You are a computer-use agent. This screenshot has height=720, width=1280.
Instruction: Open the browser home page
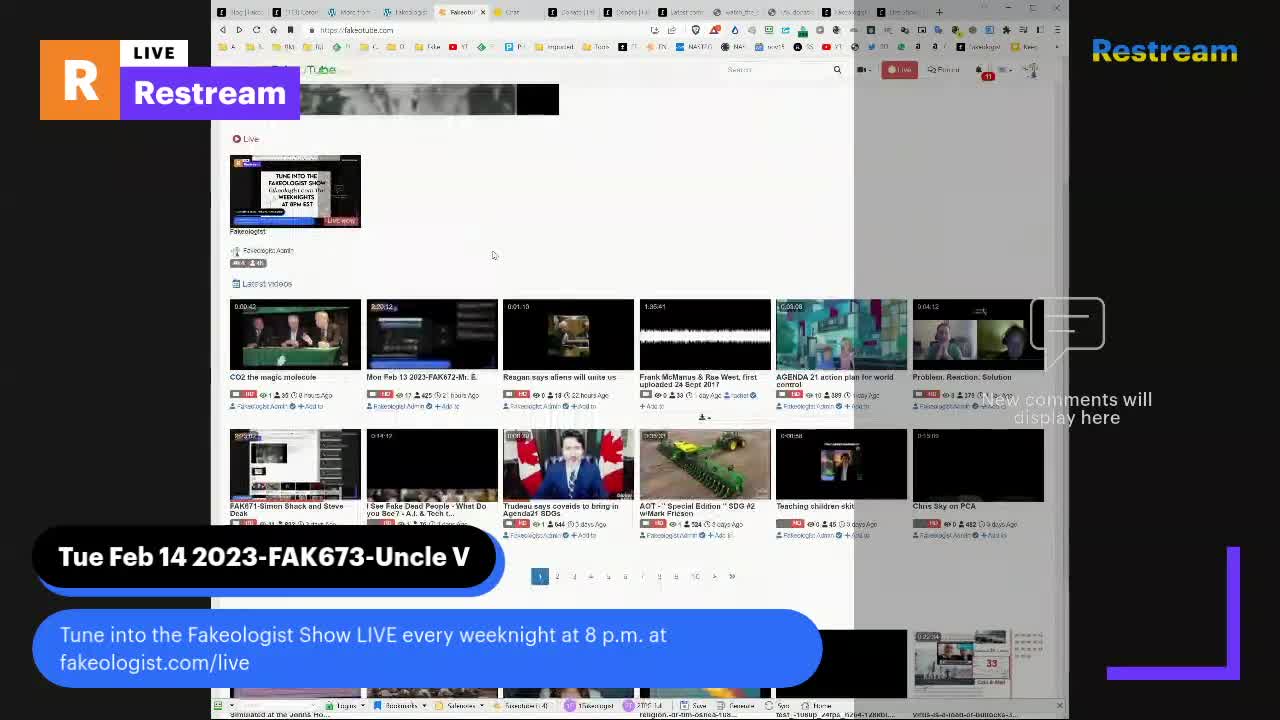click(x=273, y=30)
